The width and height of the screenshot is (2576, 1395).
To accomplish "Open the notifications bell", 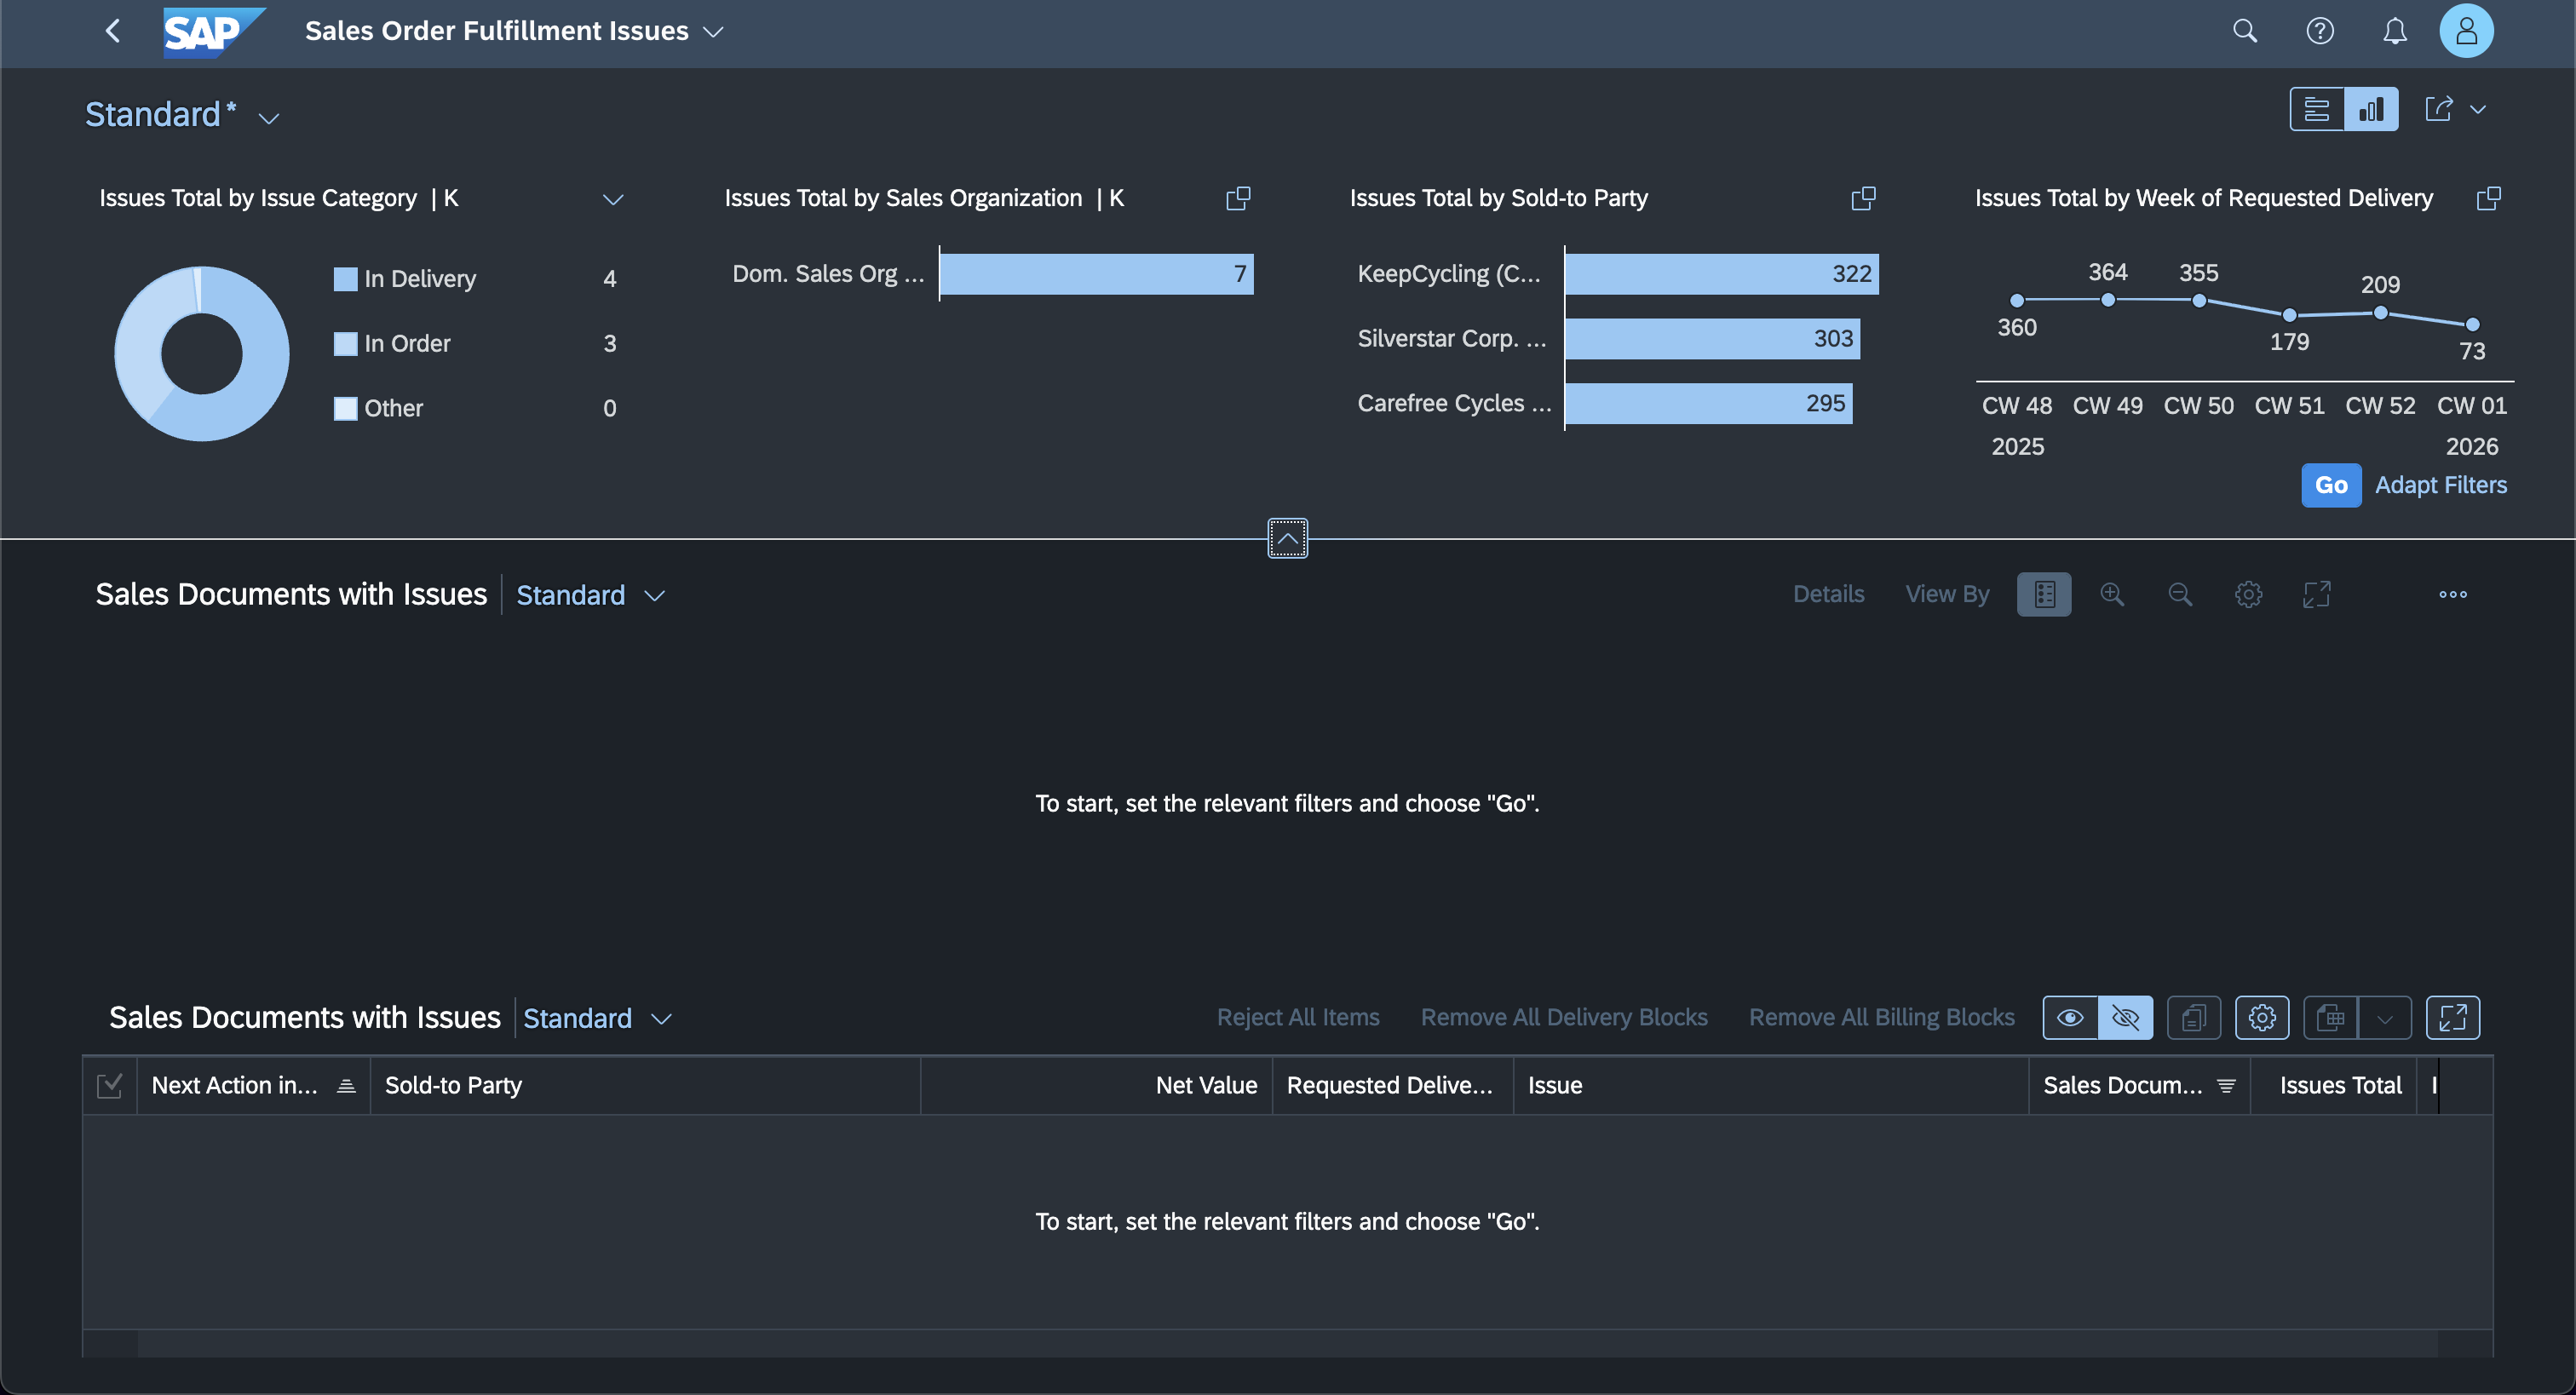I will point(2394,31).
